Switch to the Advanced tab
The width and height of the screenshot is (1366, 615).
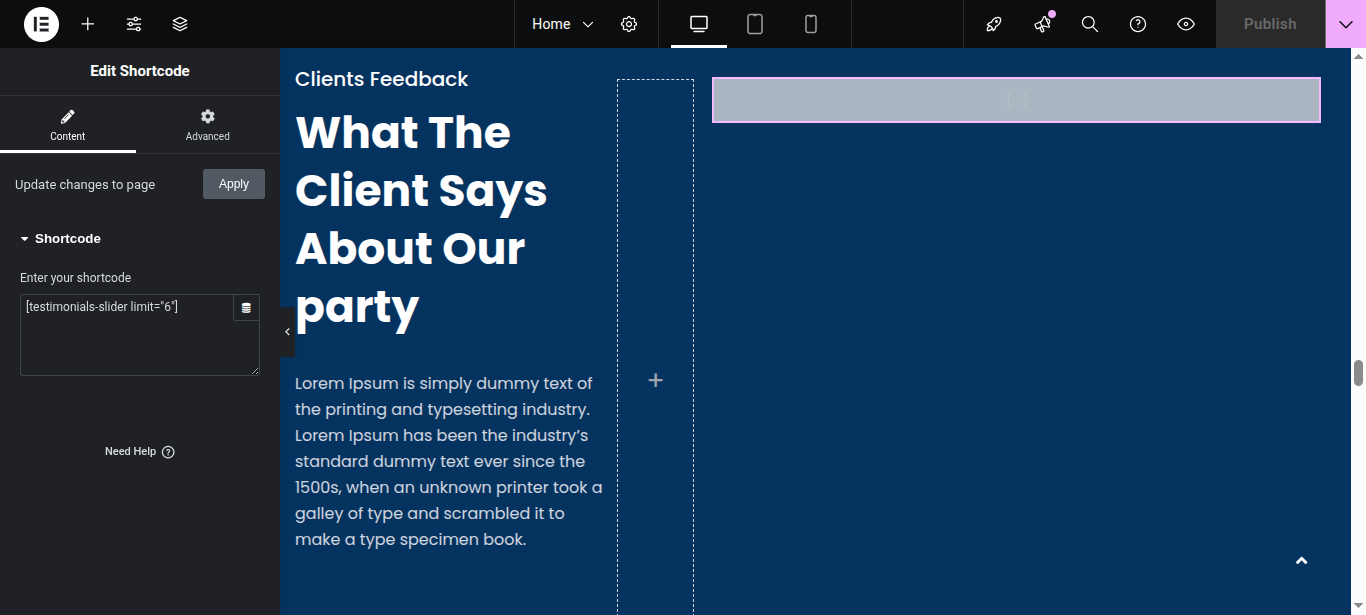coord(208,125)
